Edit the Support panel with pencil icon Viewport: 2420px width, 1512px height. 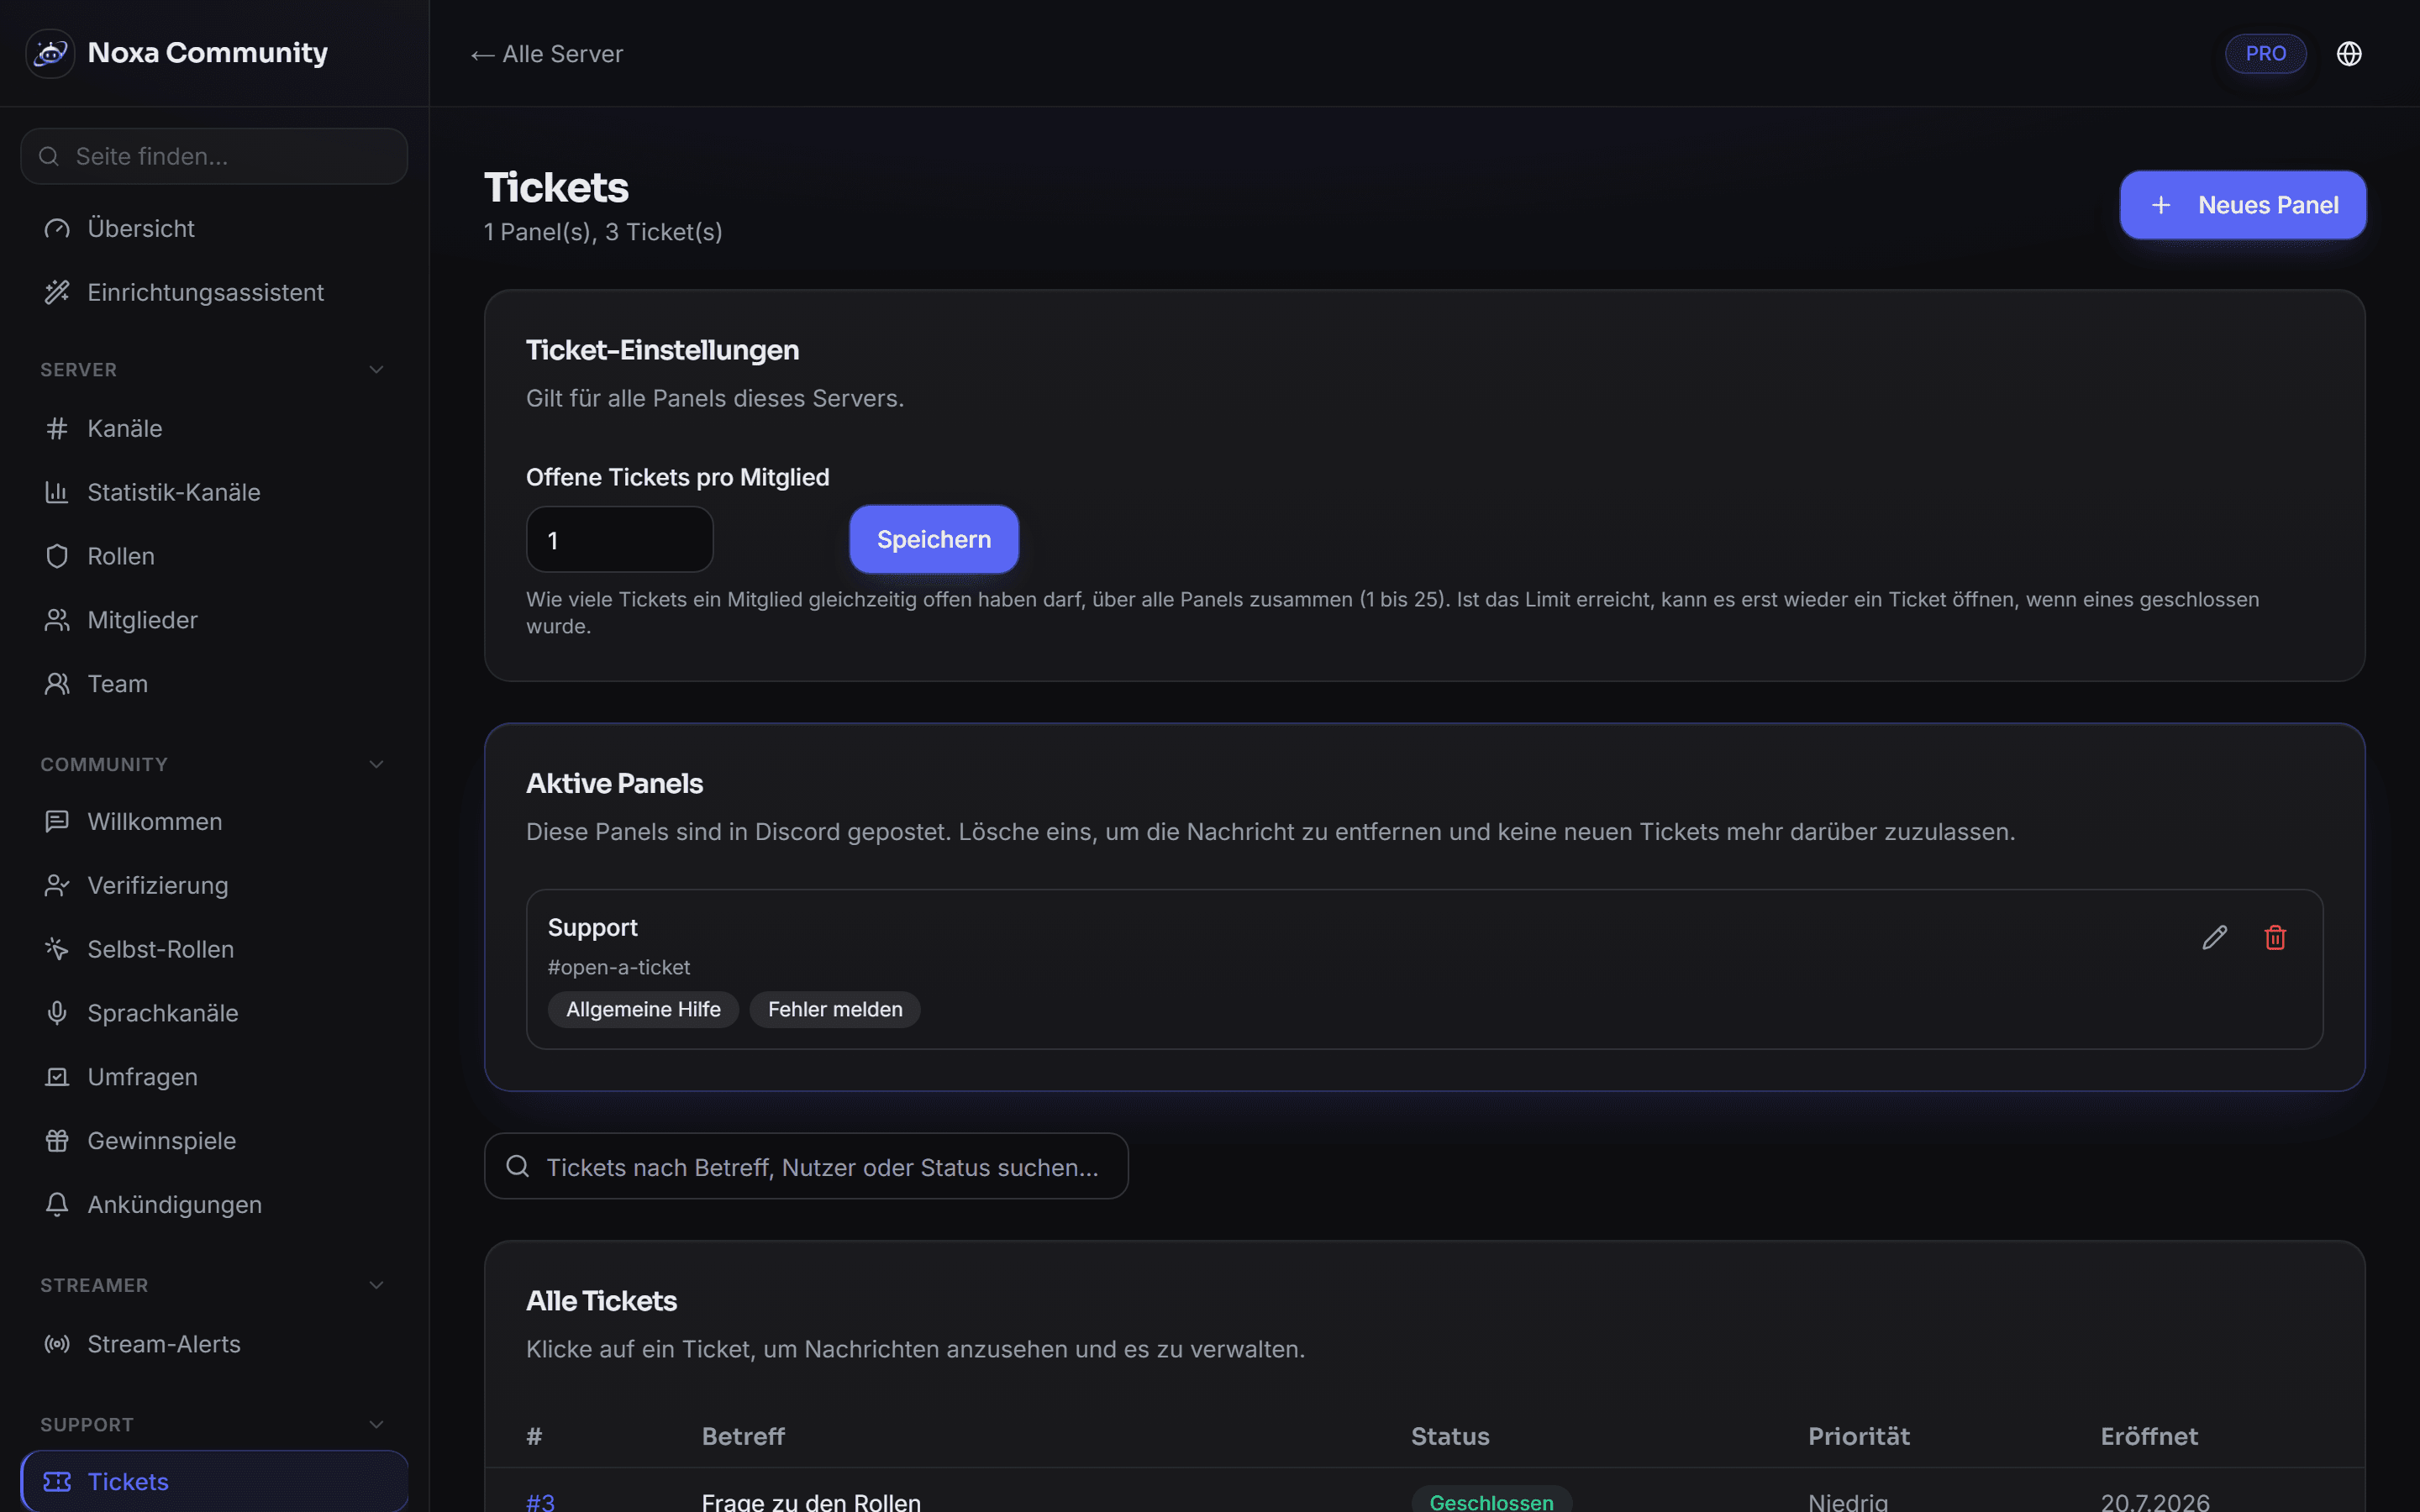pyautogui.click(x=2214, y=937)
